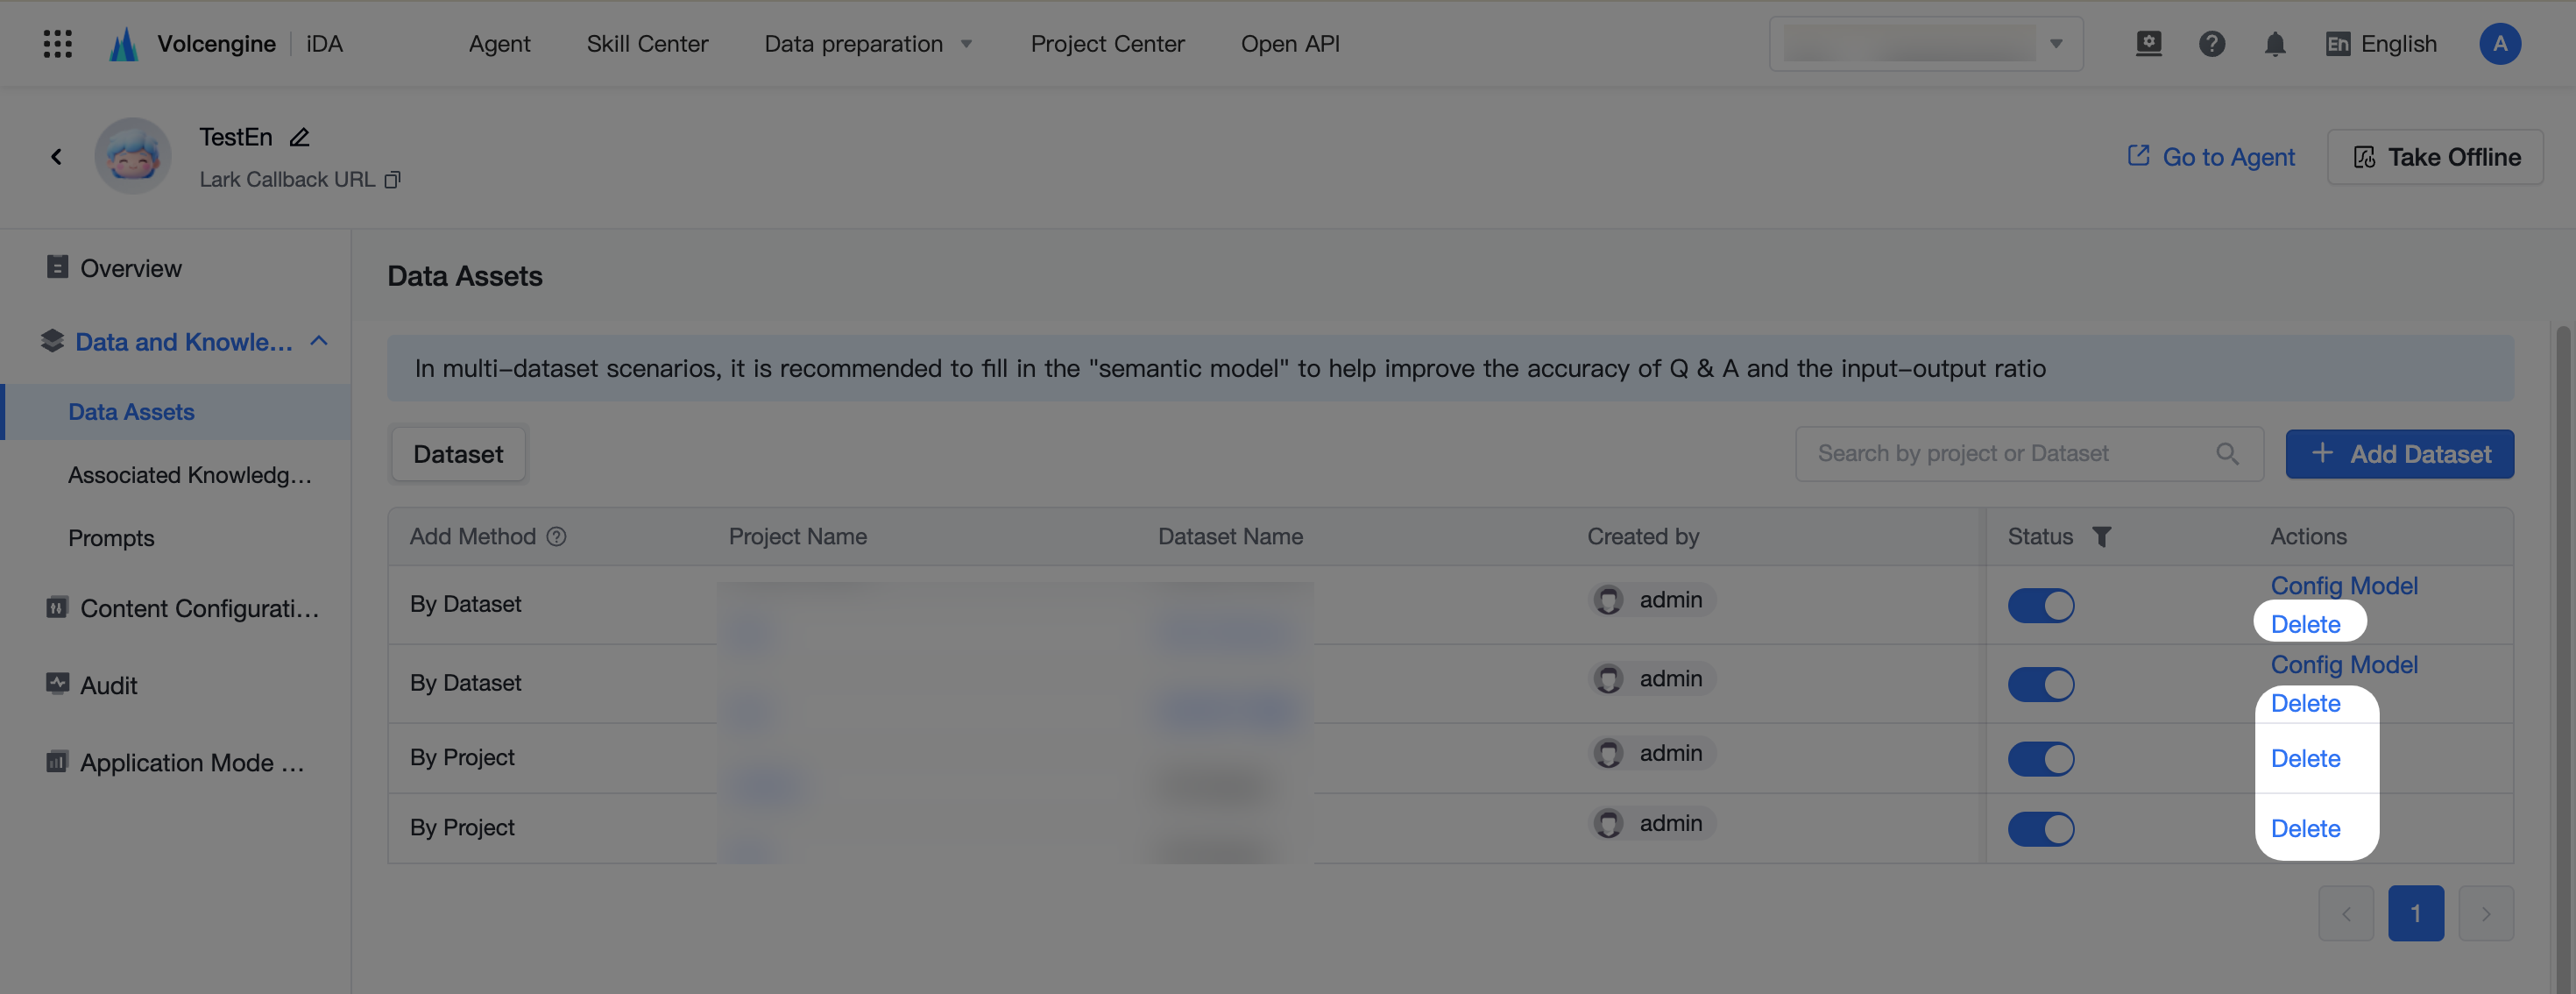Viewport: 2576px width, 994px height.
Task: Click the Add Dataset button
Action: (x=2399, y=454)
